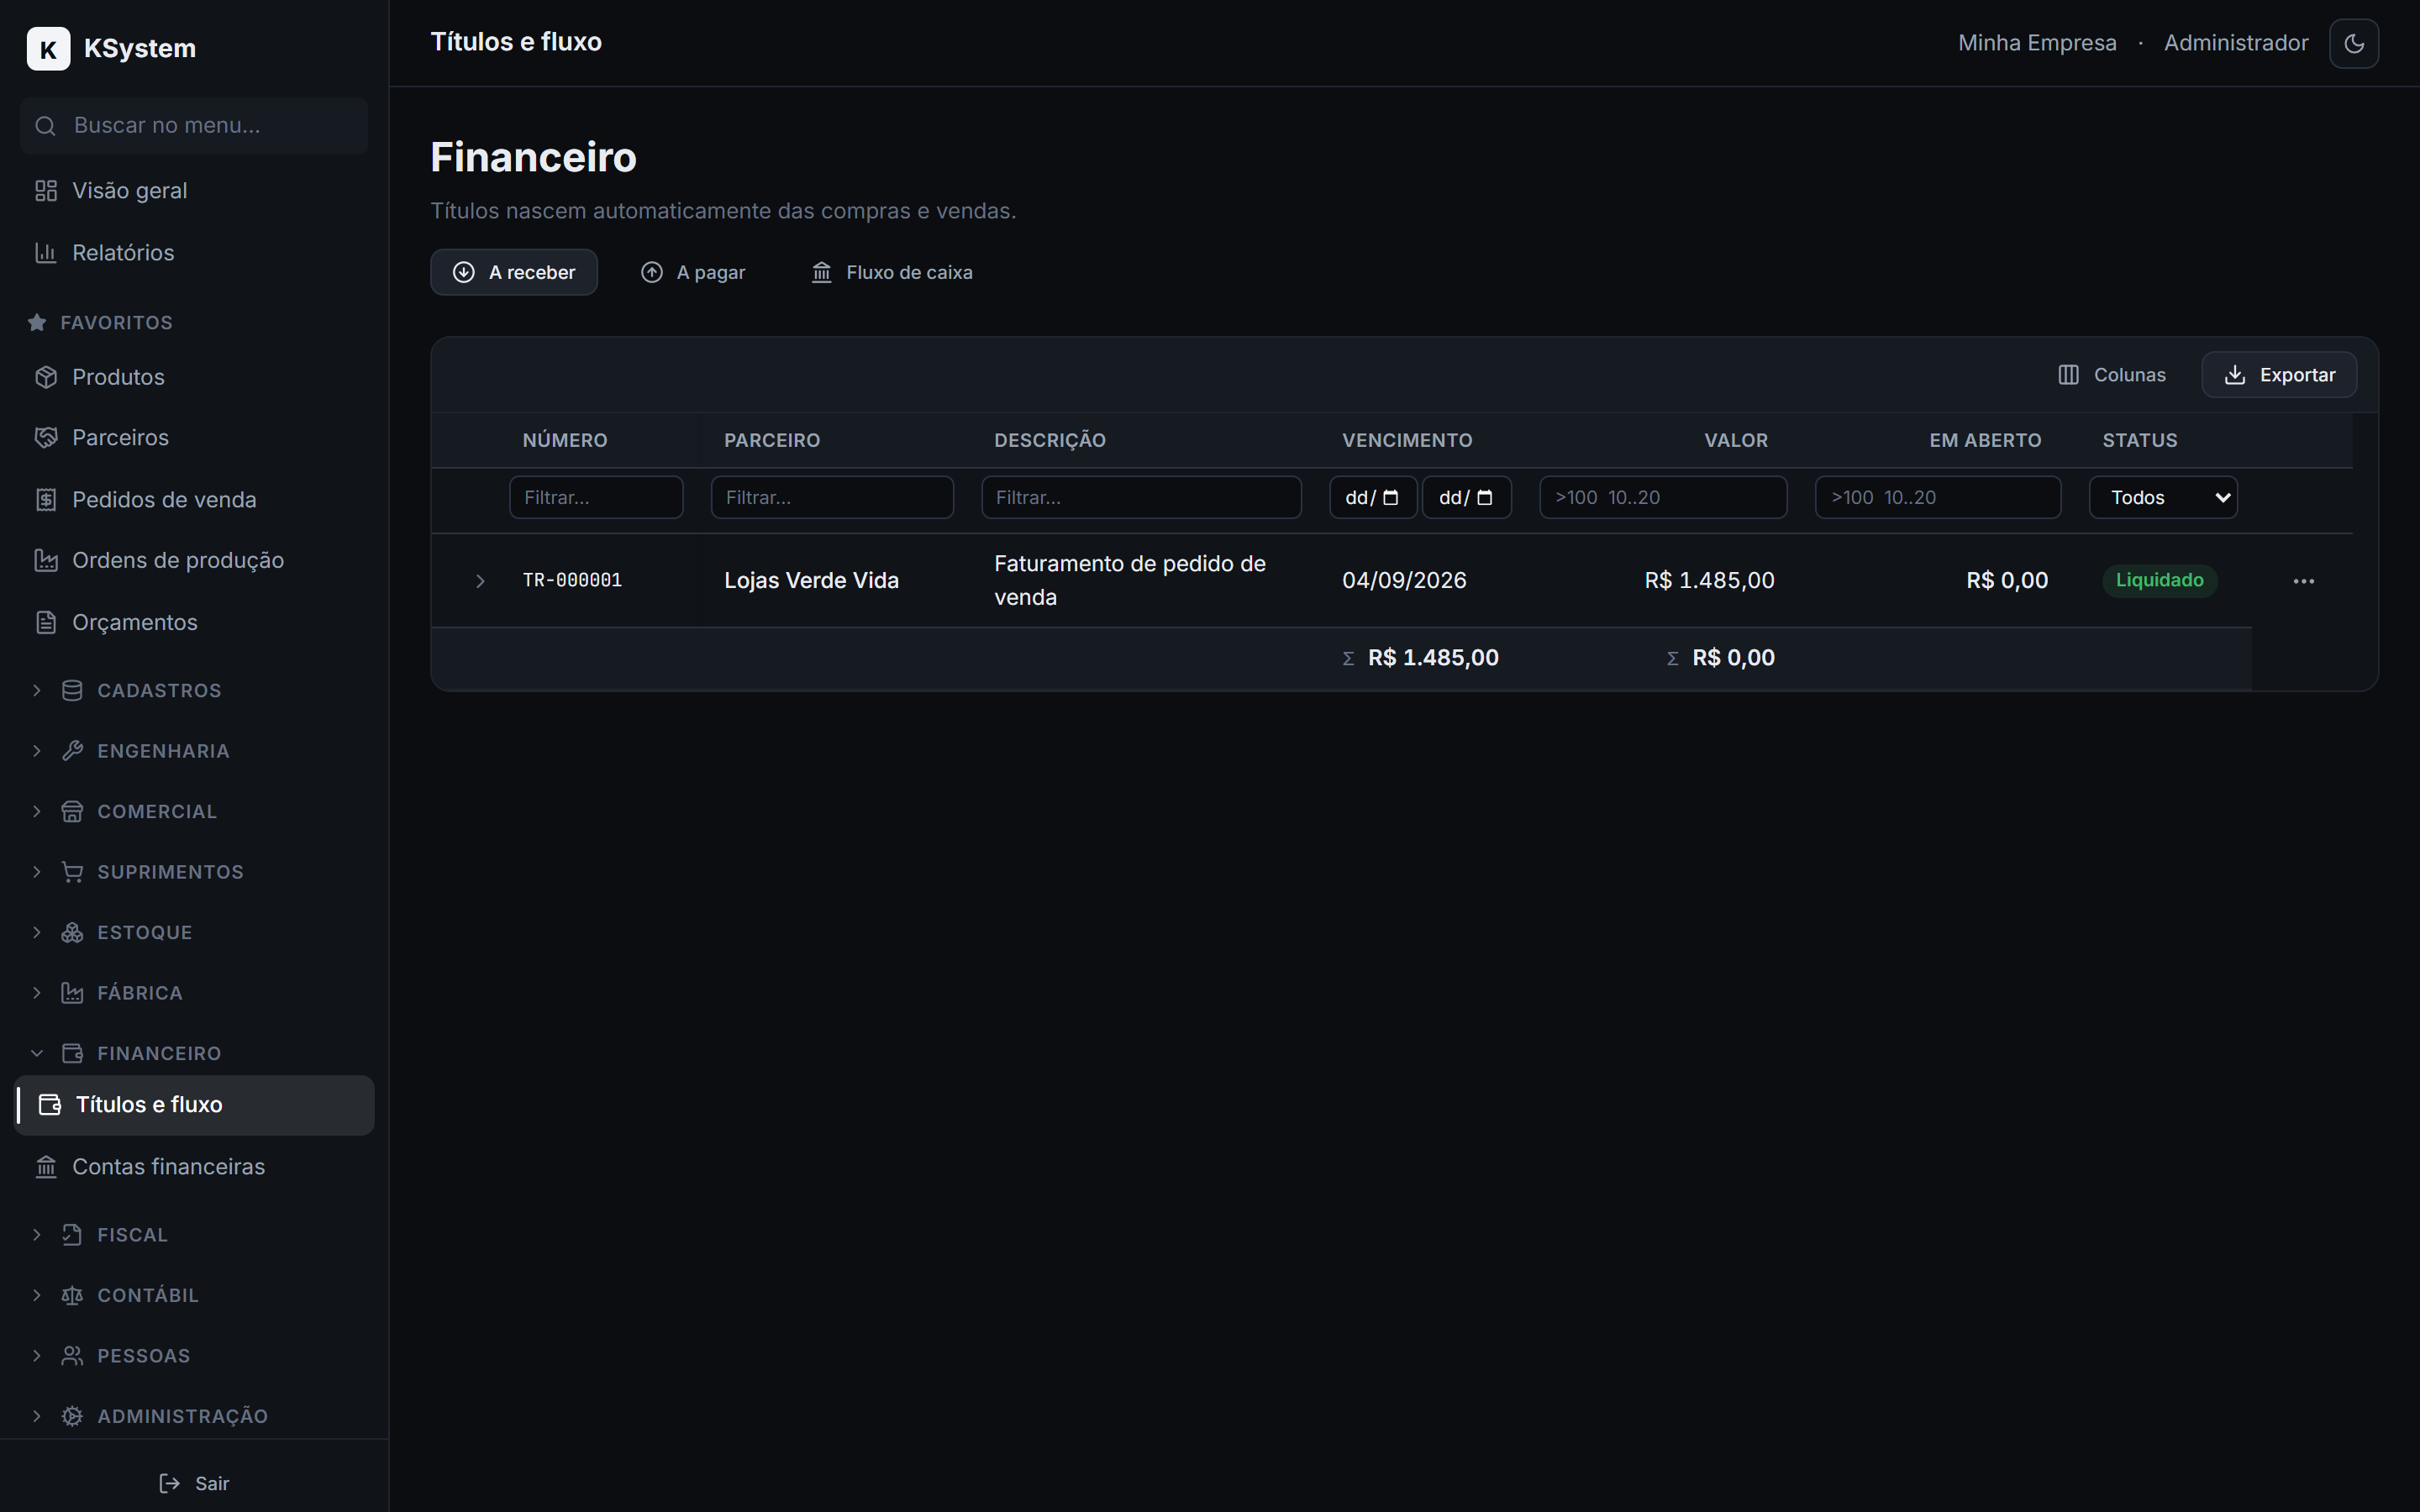The width and height of the screenshot is (2420, 1512).
Task: Click the Fábrica factory icon
Action: (x=72, y=993)
